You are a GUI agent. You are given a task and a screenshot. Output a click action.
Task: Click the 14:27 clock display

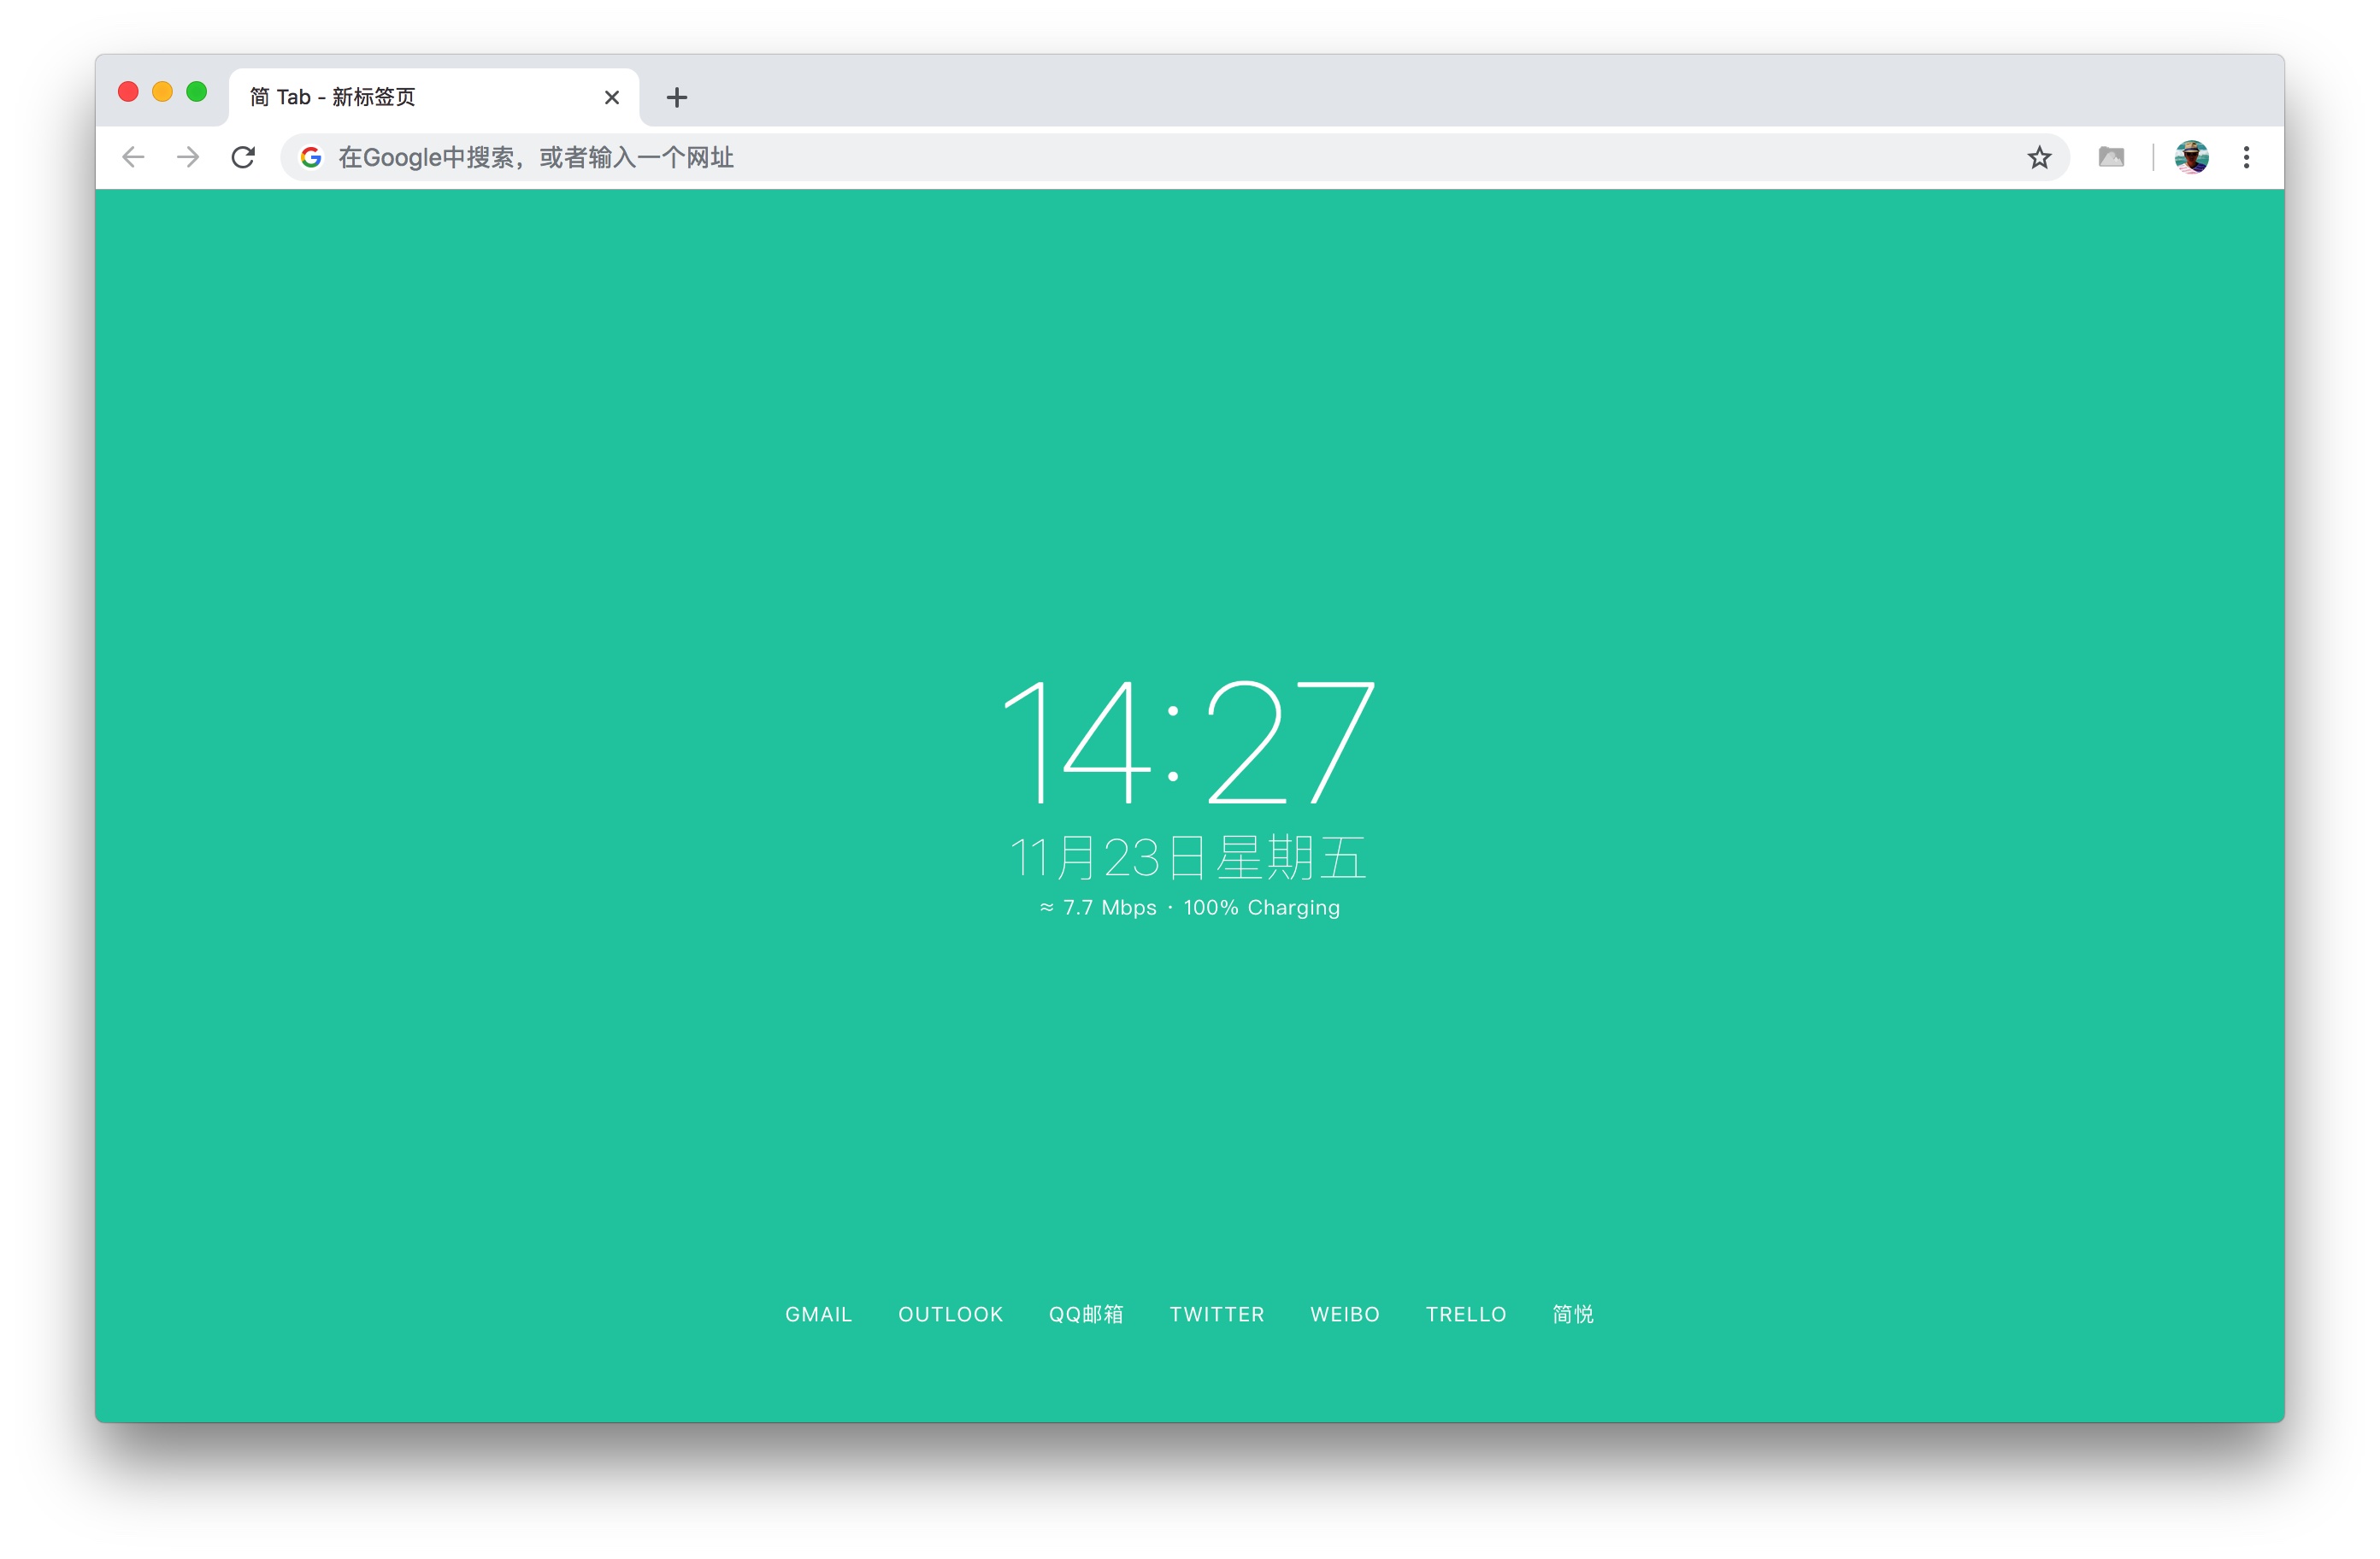[1189, 742]
